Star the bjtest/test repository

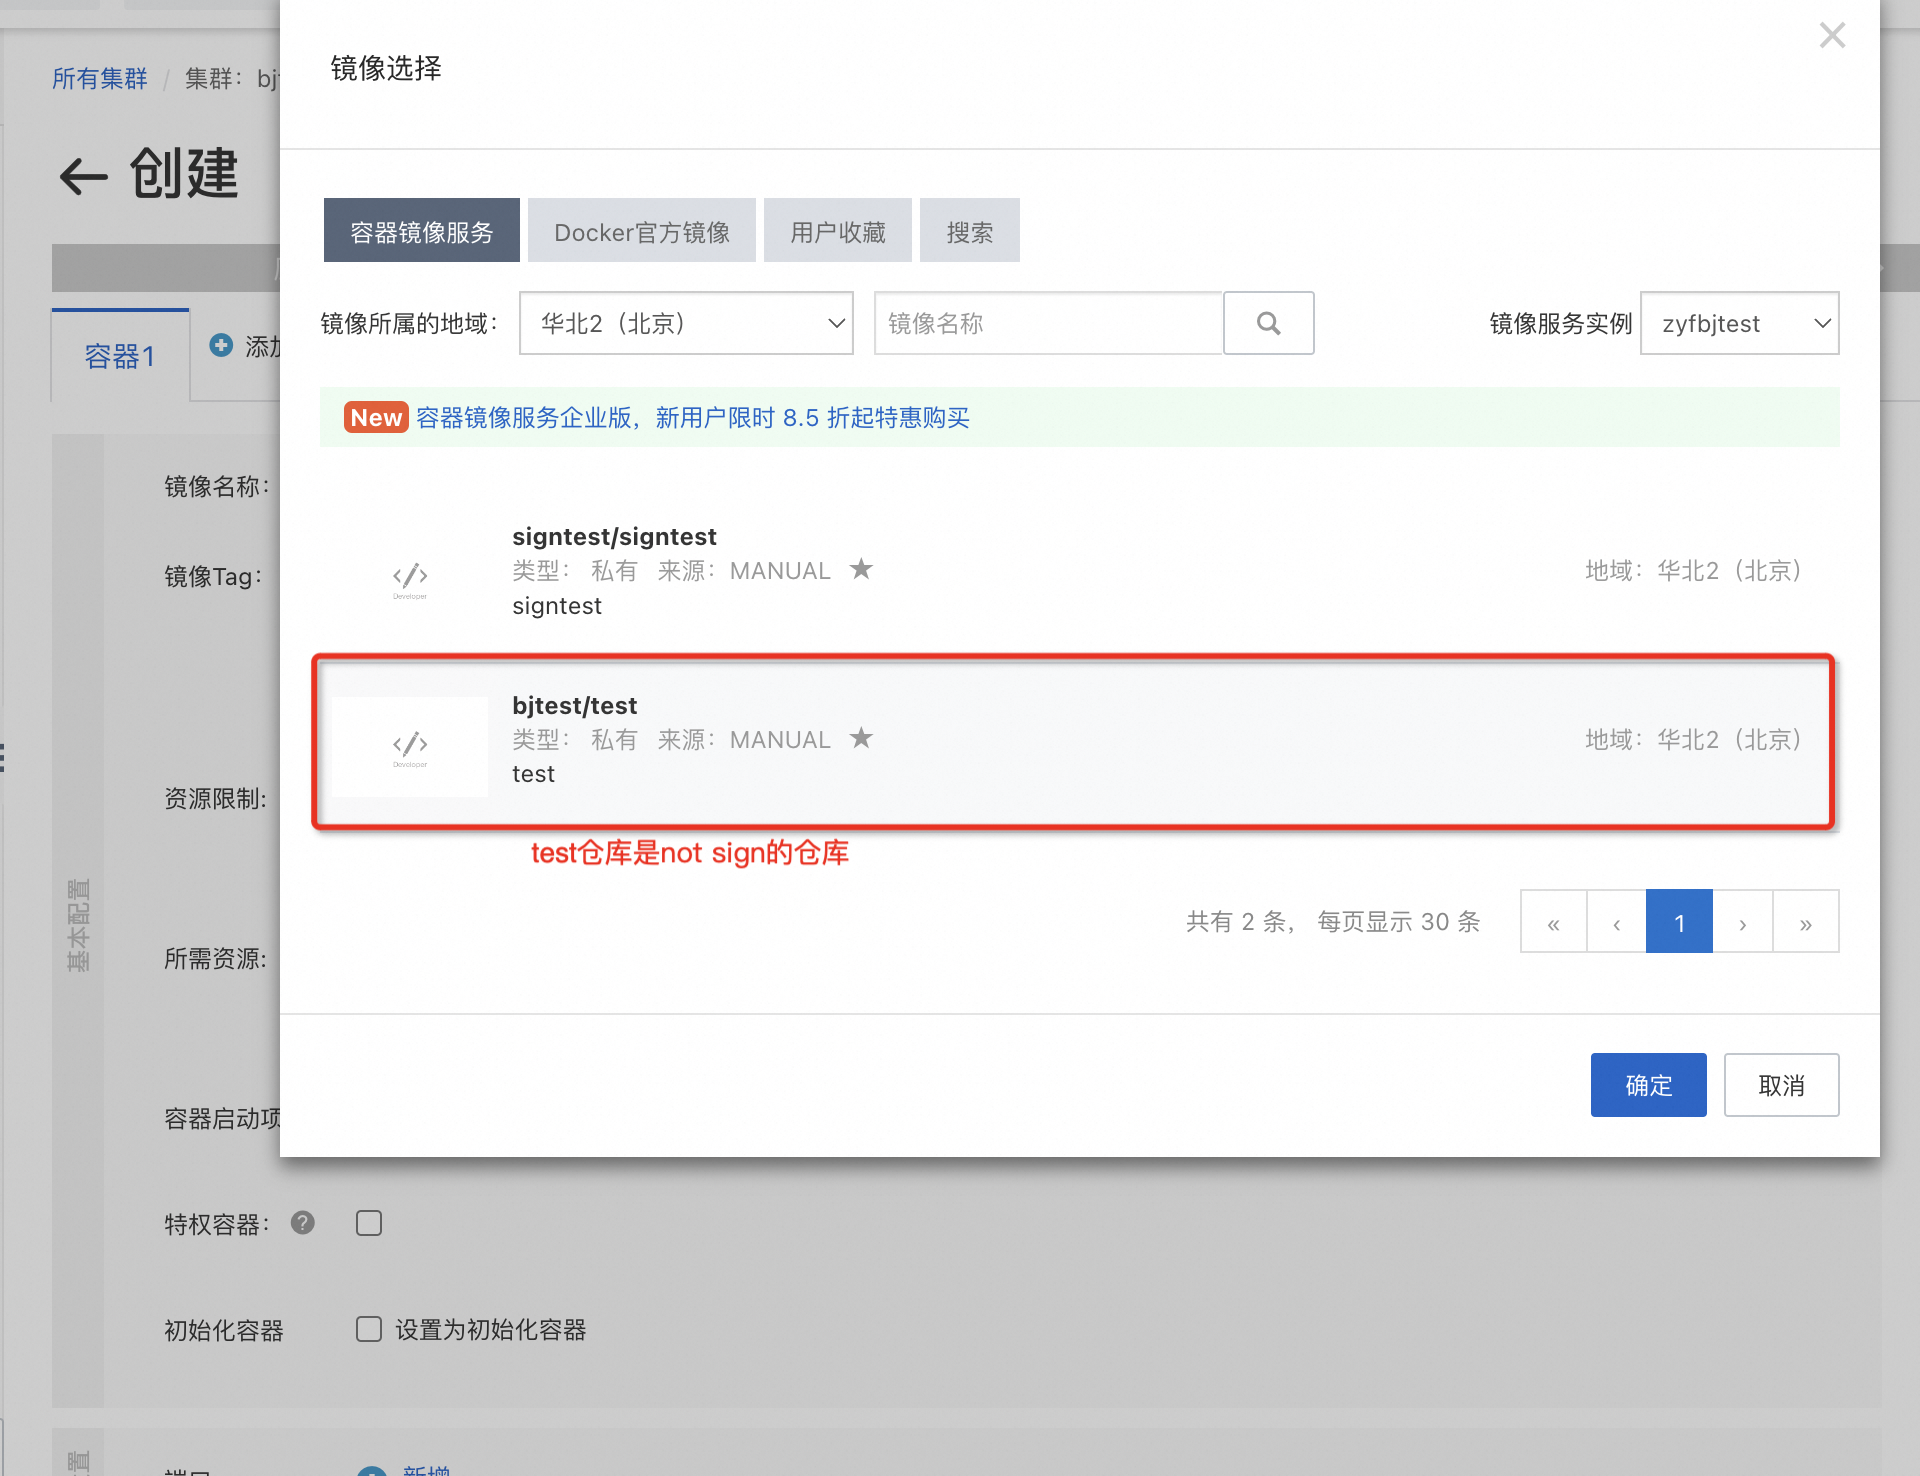click(x=860, y=738)
